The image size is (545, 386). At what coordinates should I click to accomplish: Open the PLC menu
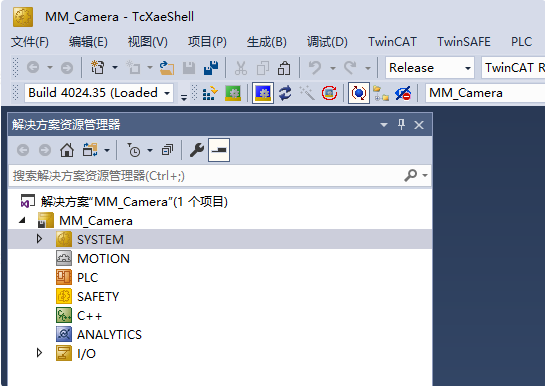(x=521, y=42)
